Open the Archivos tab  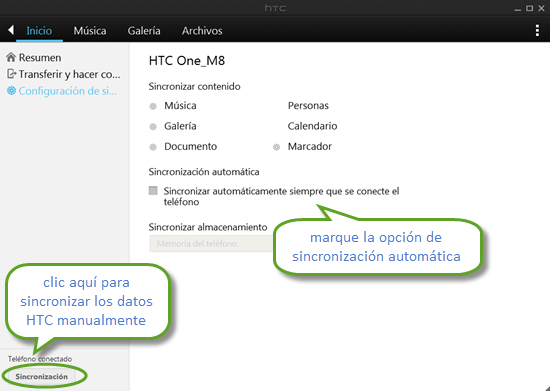(202, 31)
